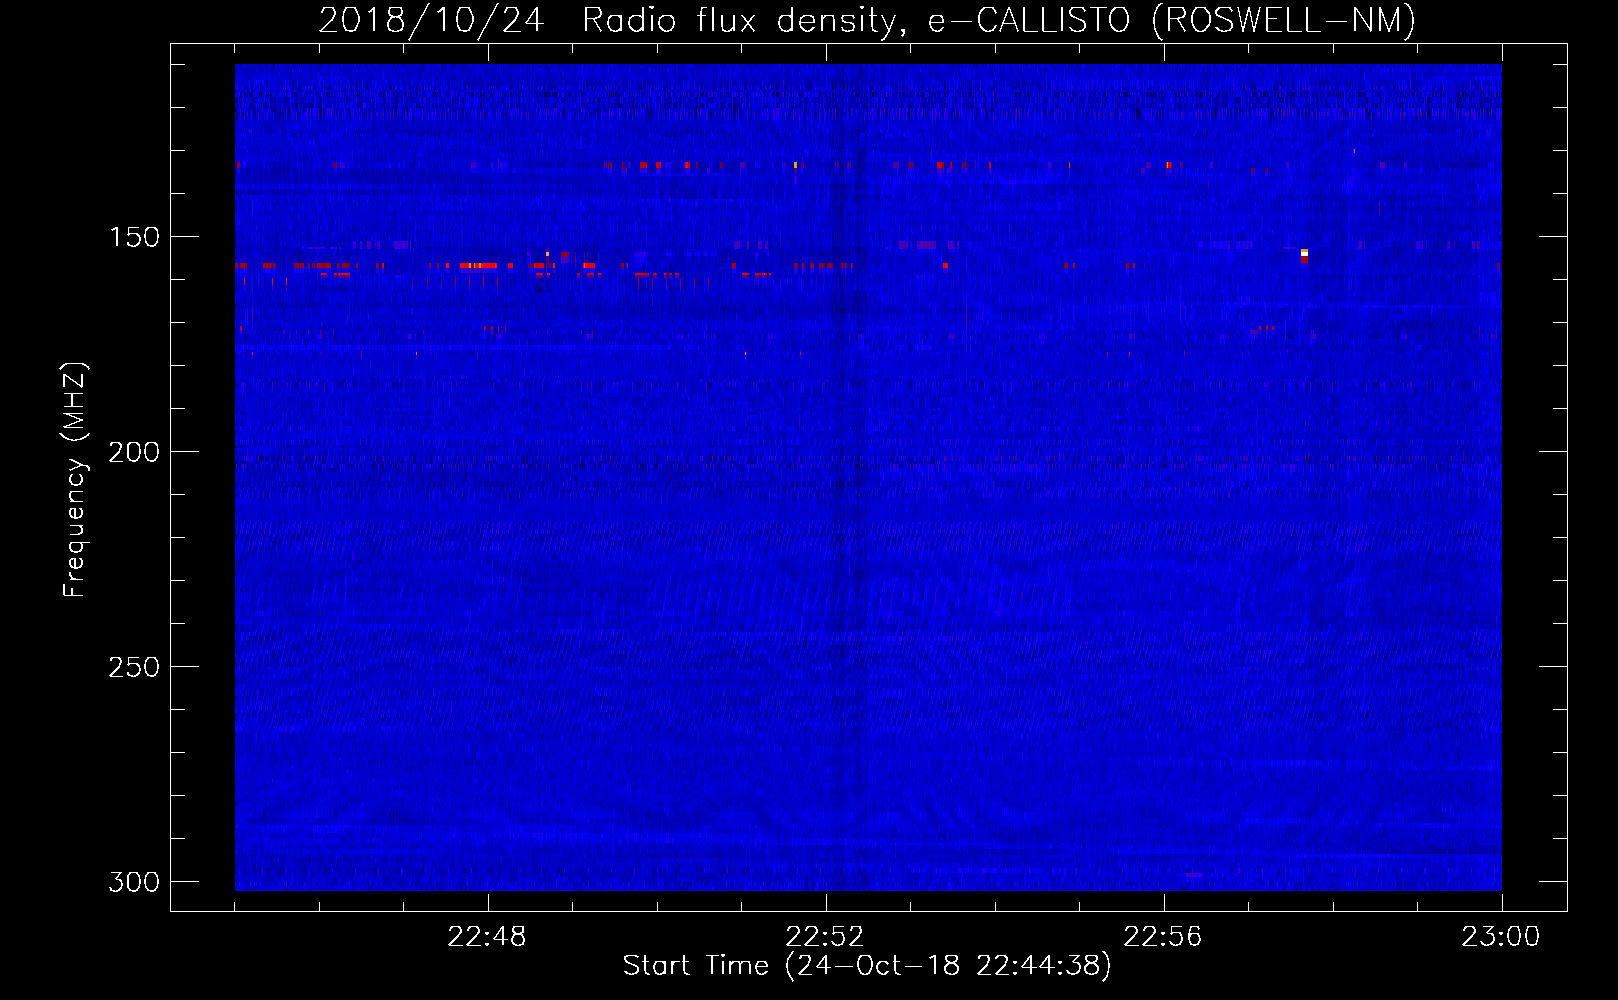Click the 300 frequency tick label
The width and height of the screenshot is (1618, 1000).
click(134, 882)
